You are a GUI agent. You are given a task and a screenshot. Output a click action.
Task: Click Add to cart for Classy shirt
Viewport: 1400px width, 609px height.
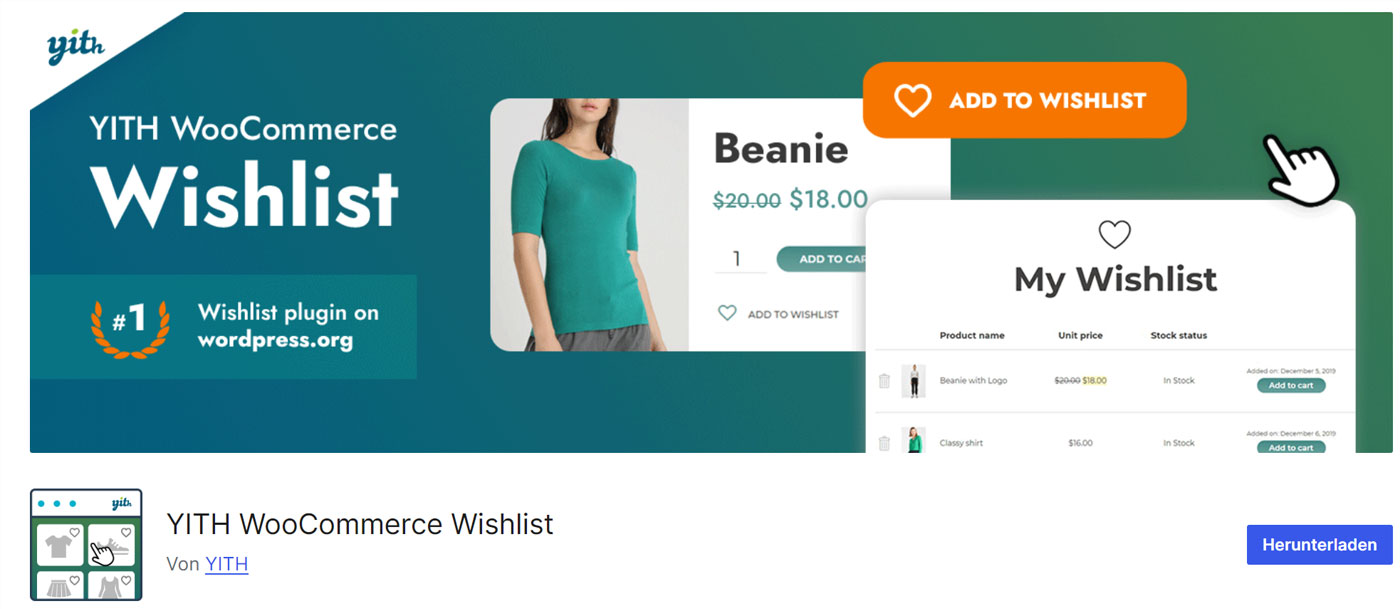(1291, 447)
